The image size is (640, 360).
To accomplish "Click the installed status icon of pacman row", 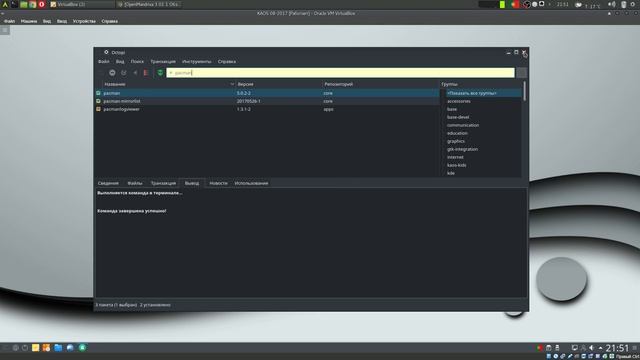I will (98, 93).
